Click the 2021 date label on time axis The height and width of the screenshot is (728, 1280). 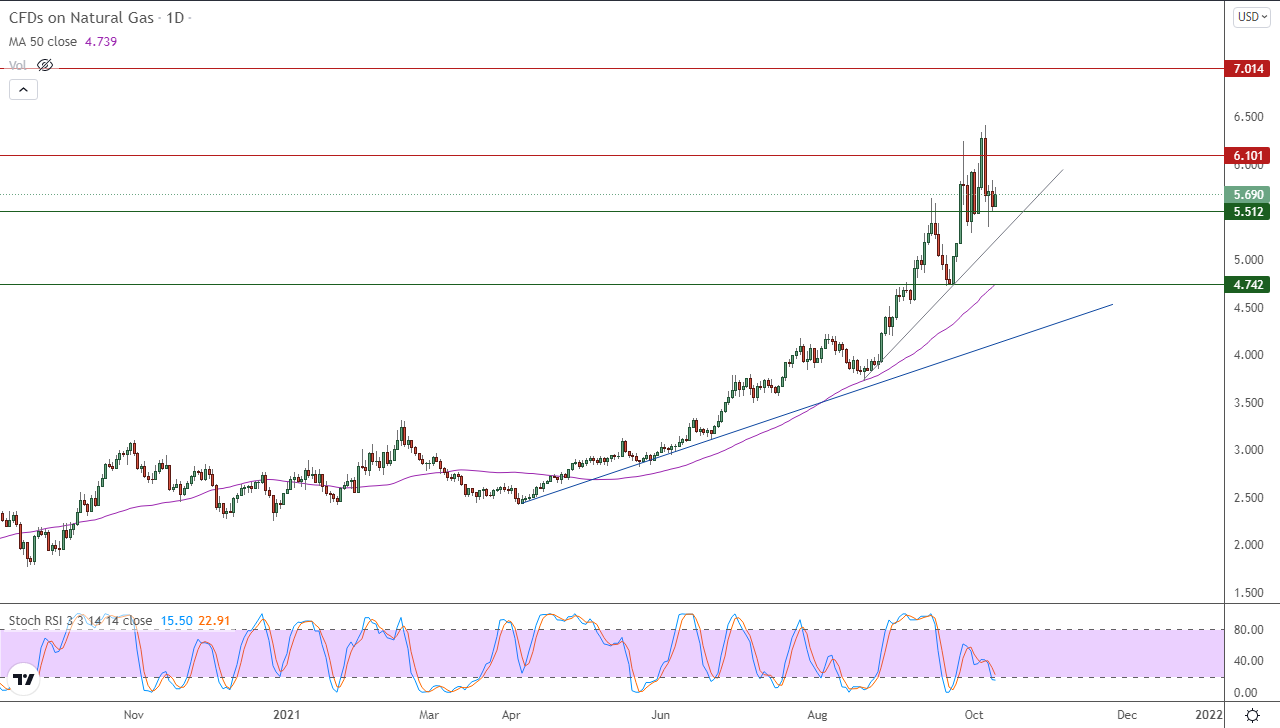pyautogui.click(x=287, y=715)
